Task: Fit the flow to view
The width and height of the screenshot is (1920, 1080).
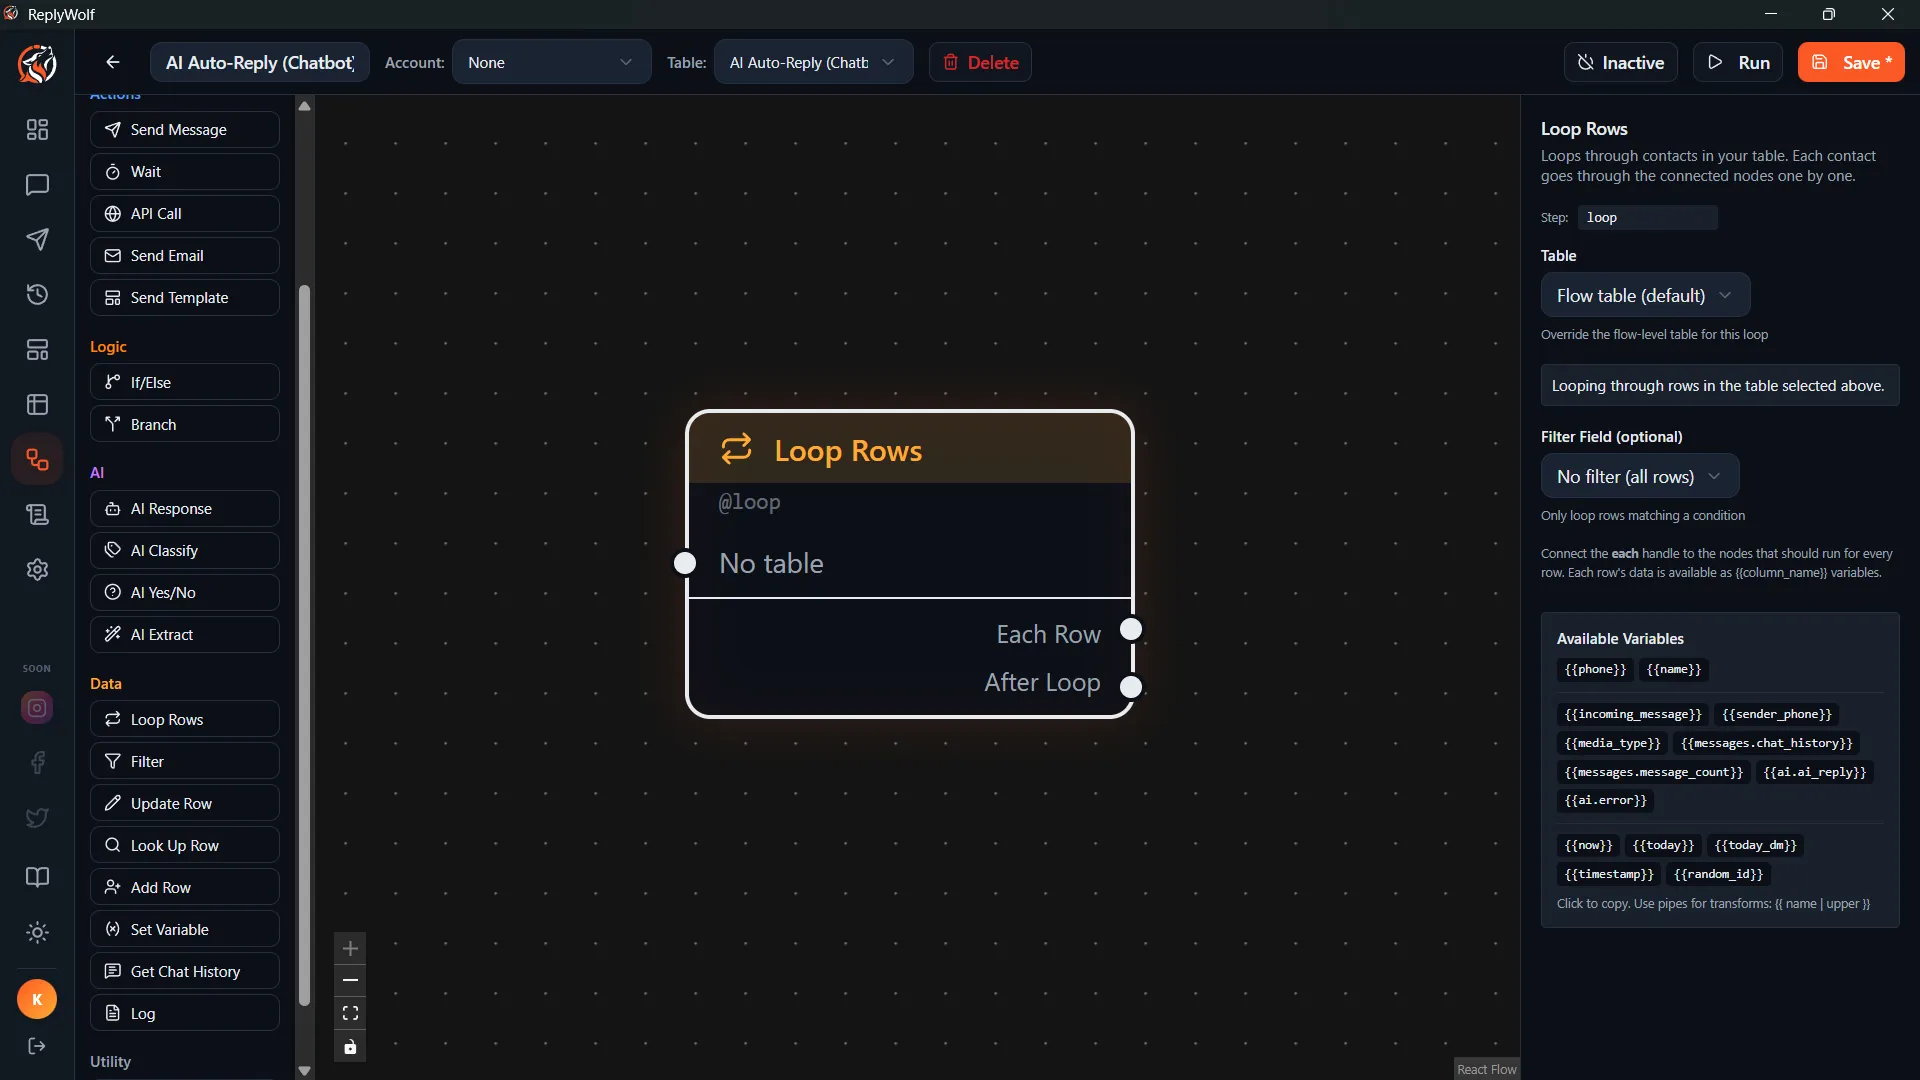Action: pyautogui.click(x=350, y=1014)
